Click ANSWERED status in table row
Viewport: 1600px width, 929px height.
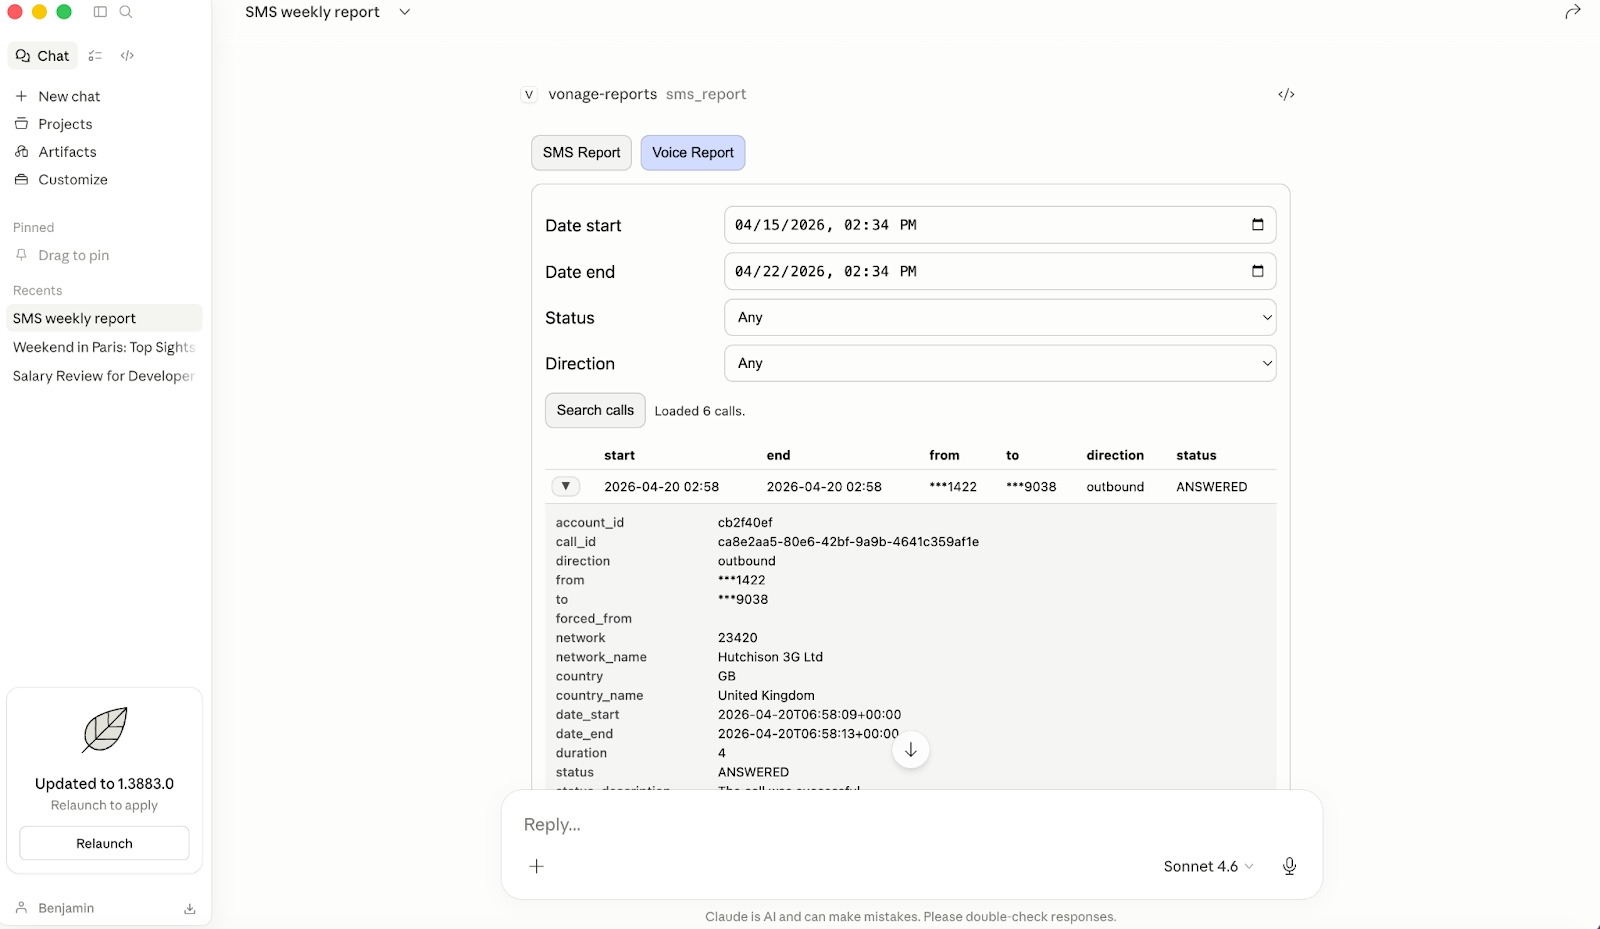(x=1211, y=487)
